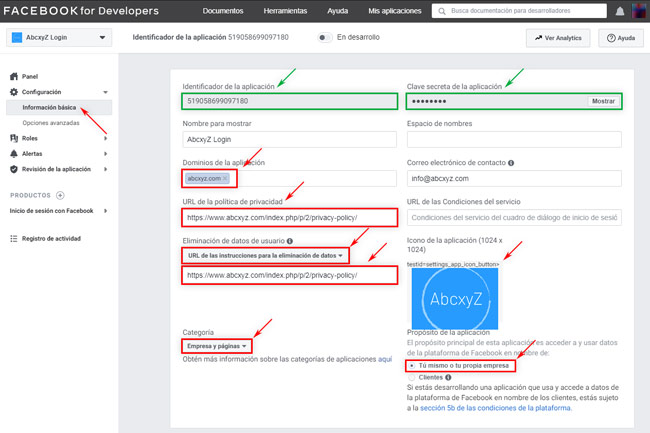Click Correo electrónico de contacto field
Viewport: 650px width, 433px height.
pyautogui.click(x=514, y=179)
